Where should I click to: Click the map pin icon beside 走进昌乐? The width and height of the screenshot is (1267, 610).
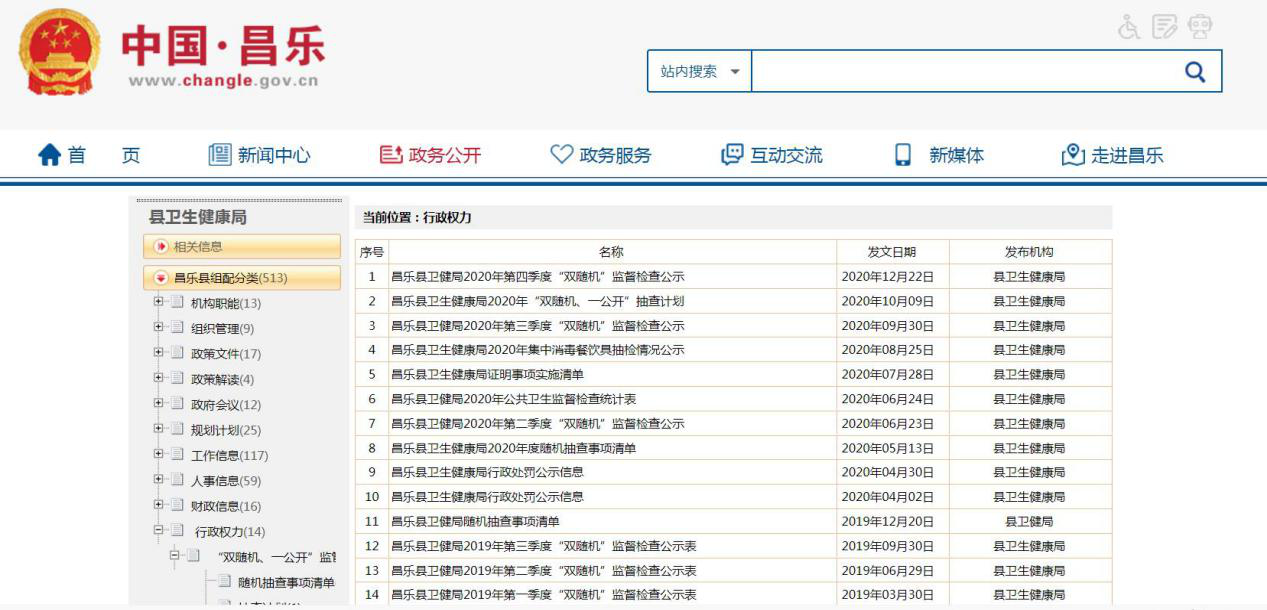1072,155
